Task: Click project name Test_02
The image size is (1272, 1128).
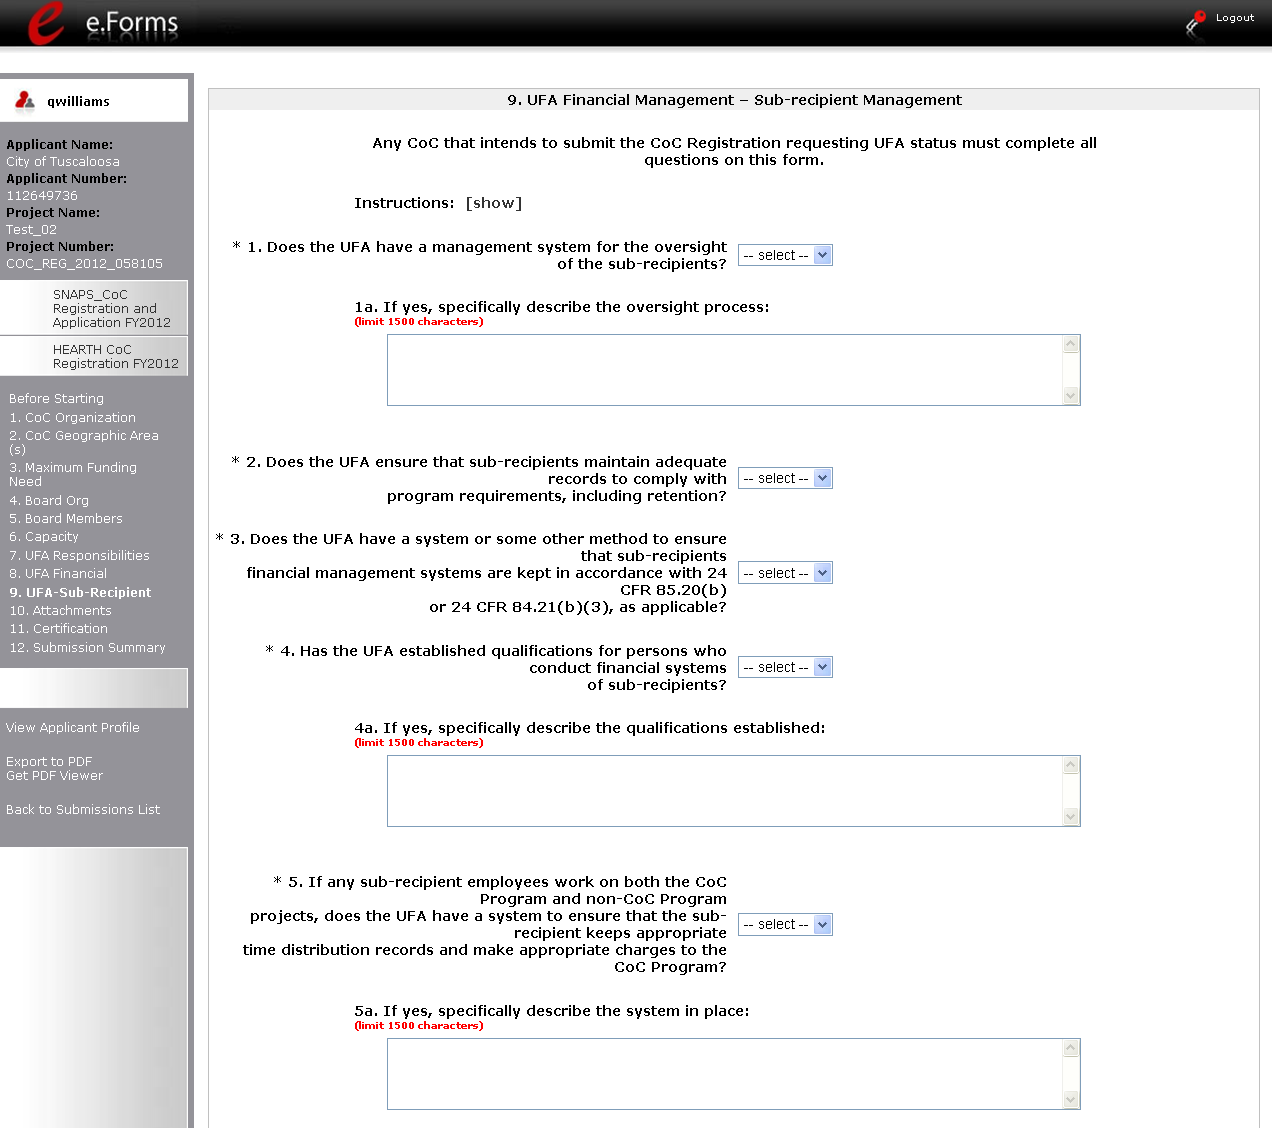Action: (x=31, y=229)
